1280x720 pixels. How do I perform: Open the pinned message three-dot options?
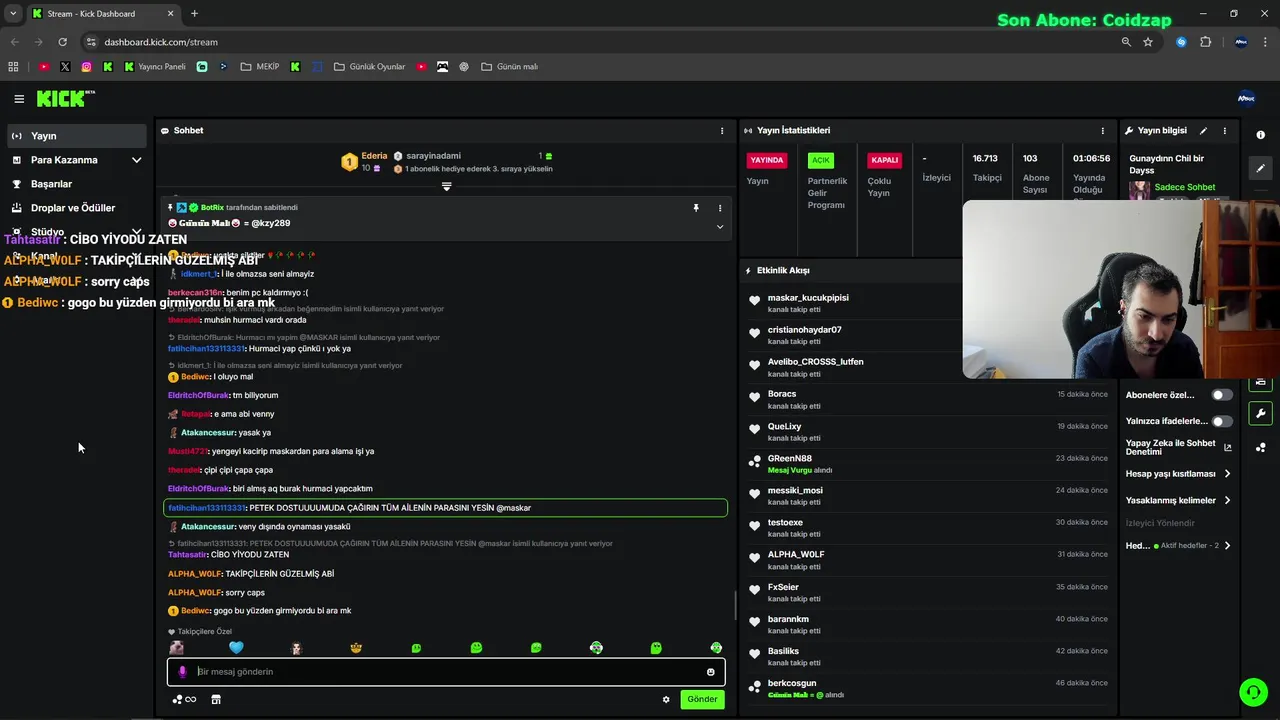click(x=719, y=208)
